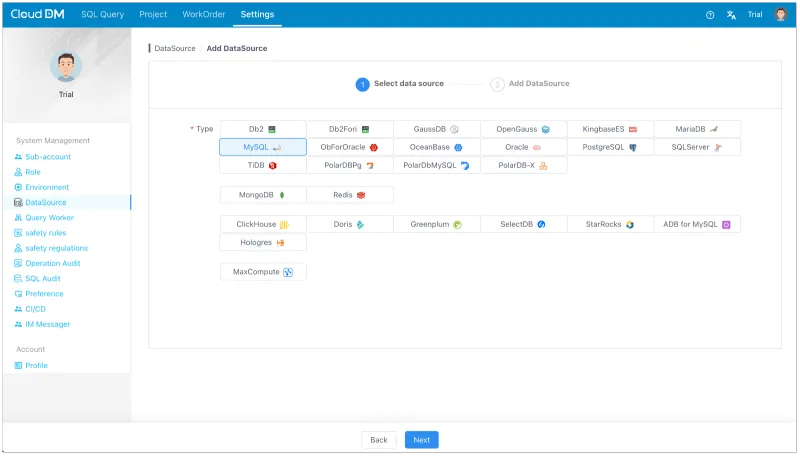Select PolarDBPg data source
The image size is (800, 456).
[349, 165]
